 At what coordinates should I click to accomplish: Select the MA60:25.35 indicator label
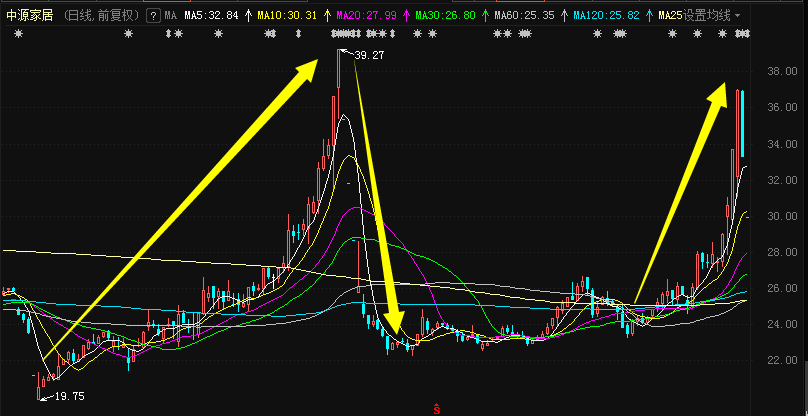[x=523, y=16]
